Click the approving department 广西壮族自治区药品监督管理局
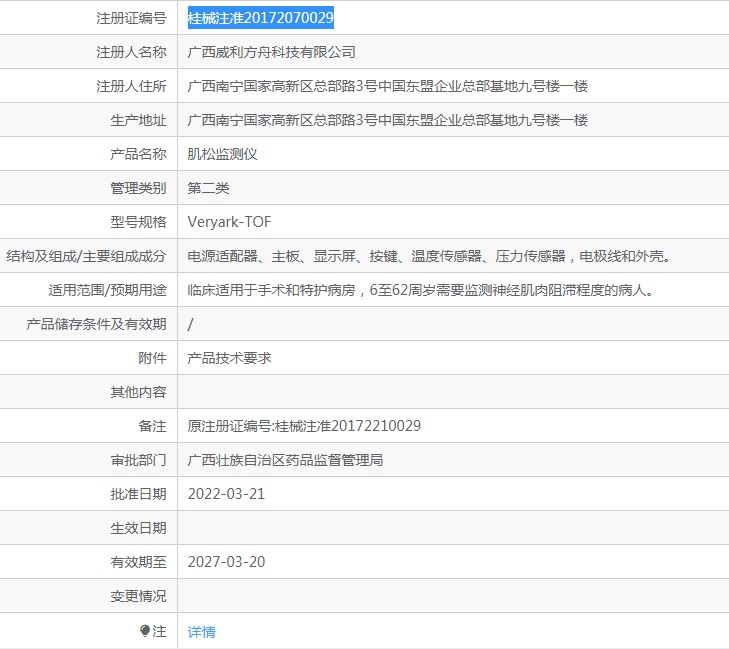Screen dimensions: 729x649 285,460
